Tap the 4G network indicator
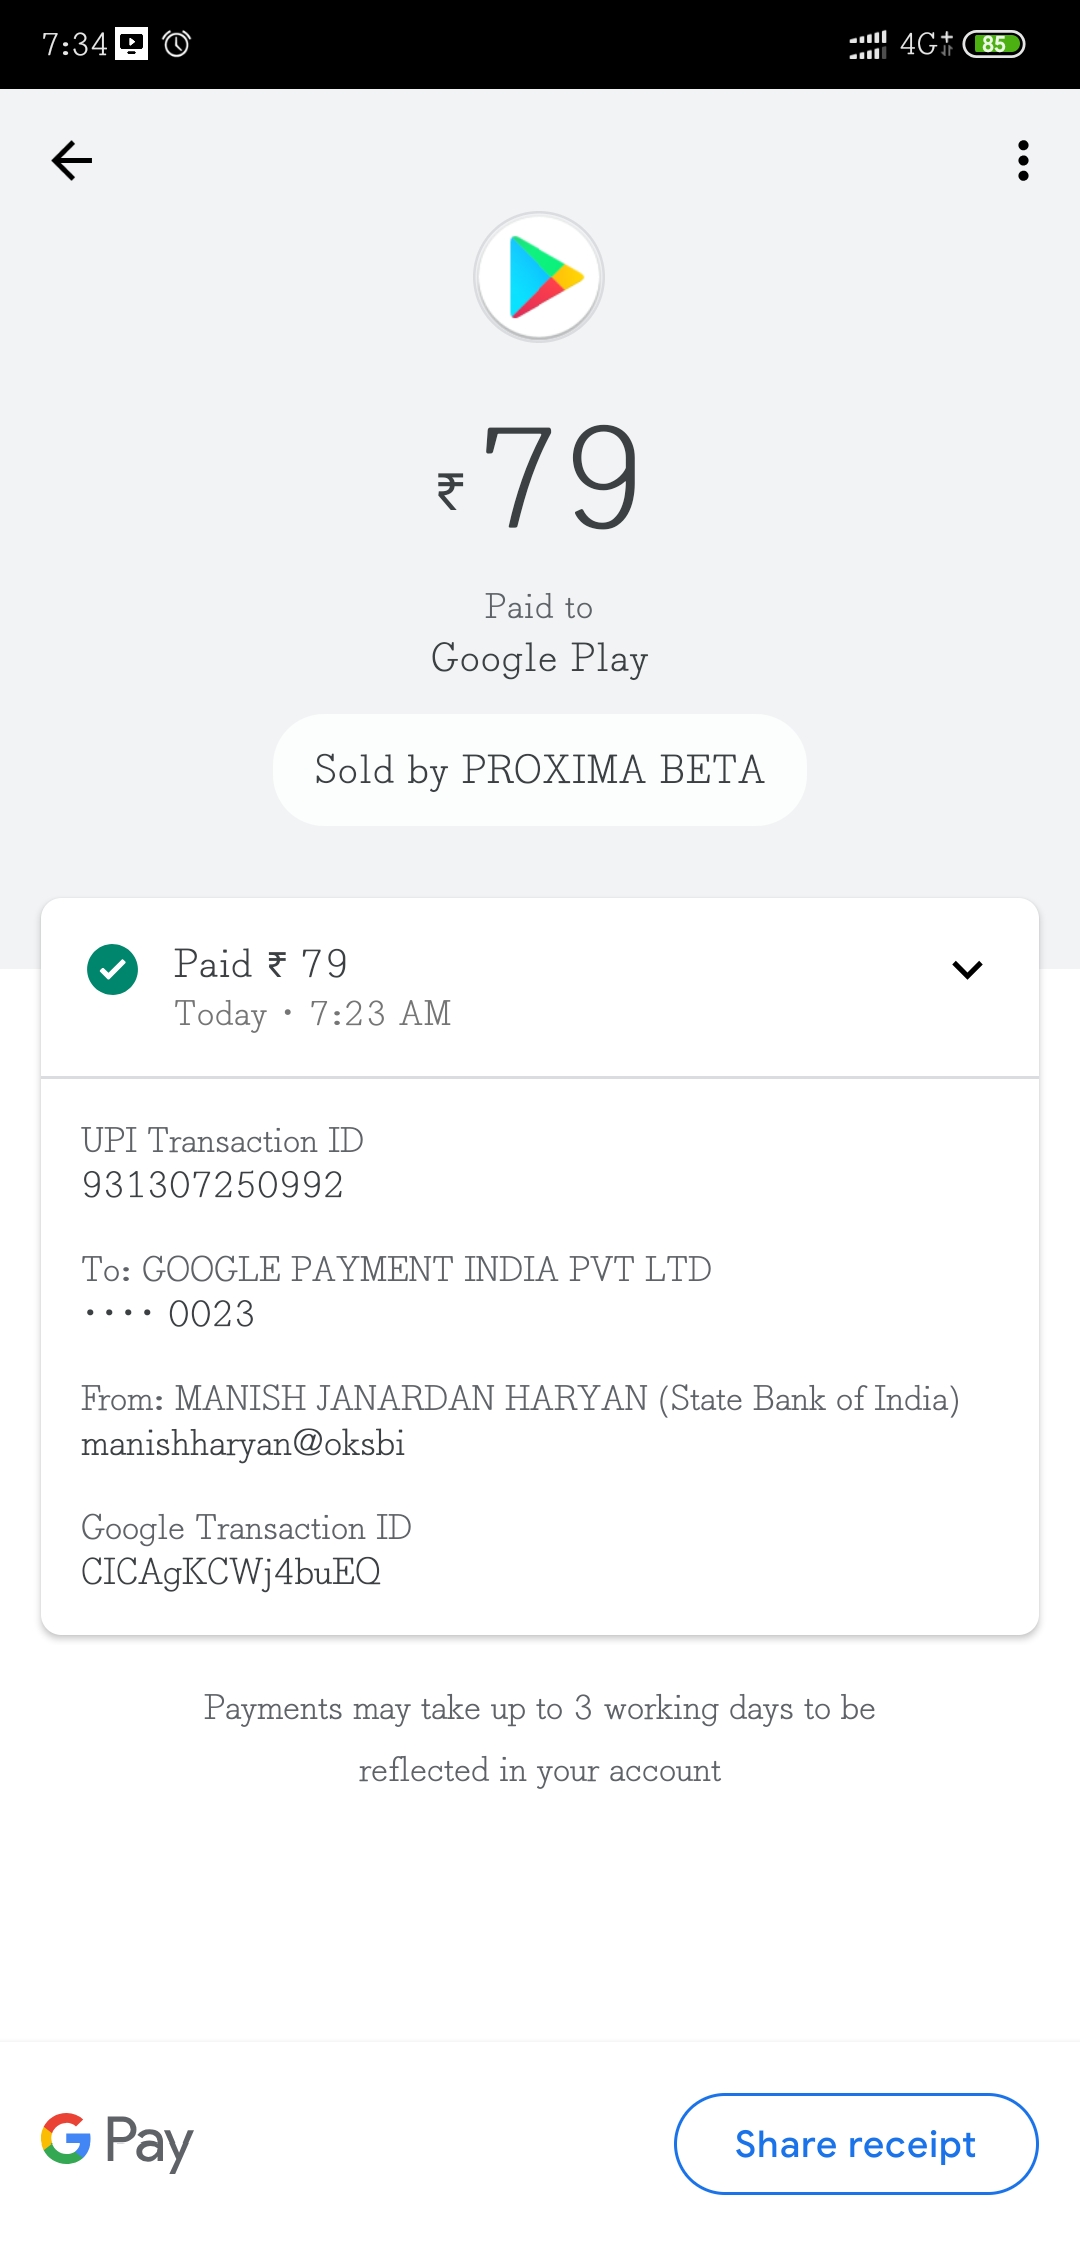Viewport: 1080px width, 2246px height. [924, 44]
